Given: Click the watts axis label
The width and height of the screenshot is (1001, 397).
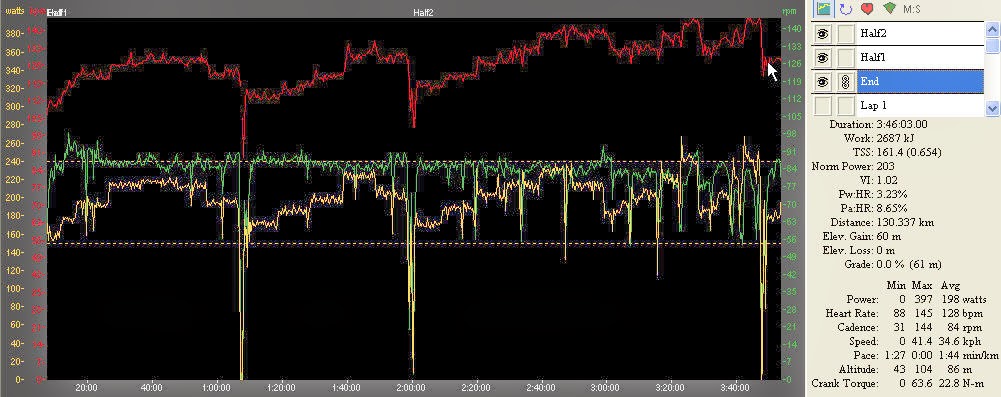Looking at the screenshot, I should pos(15,11).
